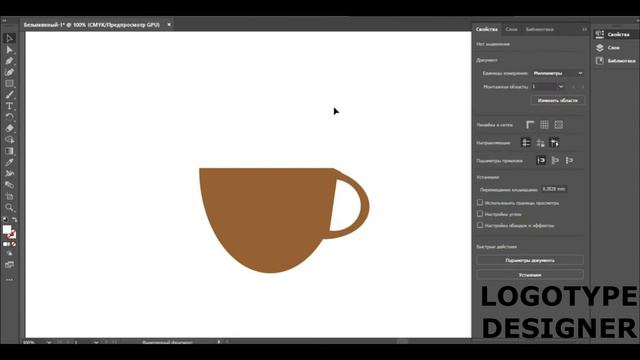Image resolution: width=640 pixels, height=360 pixels.
Task: Toggle the smart guides icon
Action: [x=554, y=143]
